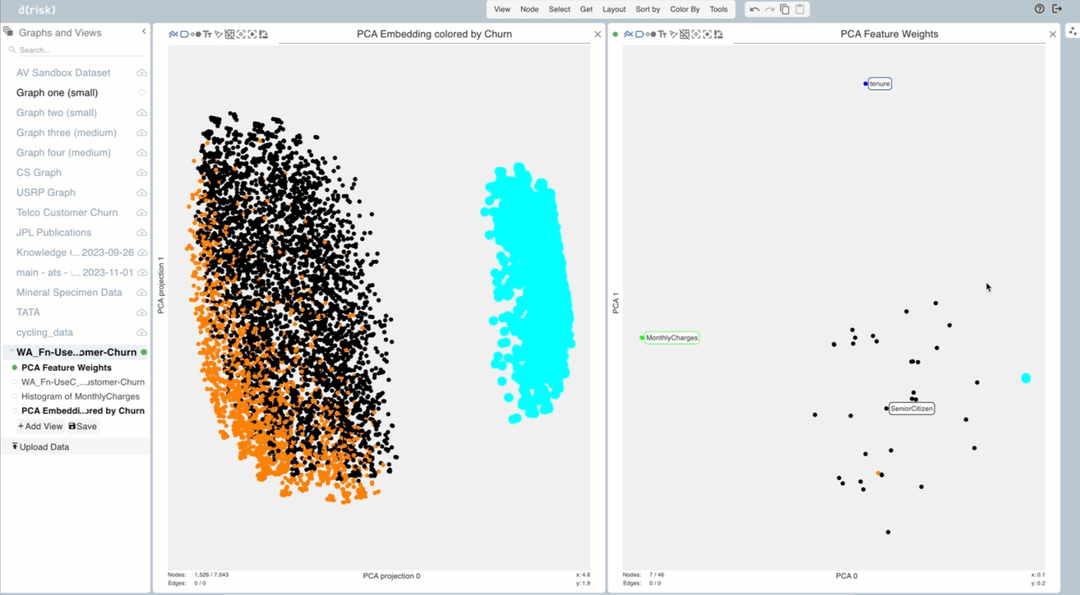The height and width of the screenshot is (595, 1080).
Task: Click the Upload Data button
Action: coord(40,447)
